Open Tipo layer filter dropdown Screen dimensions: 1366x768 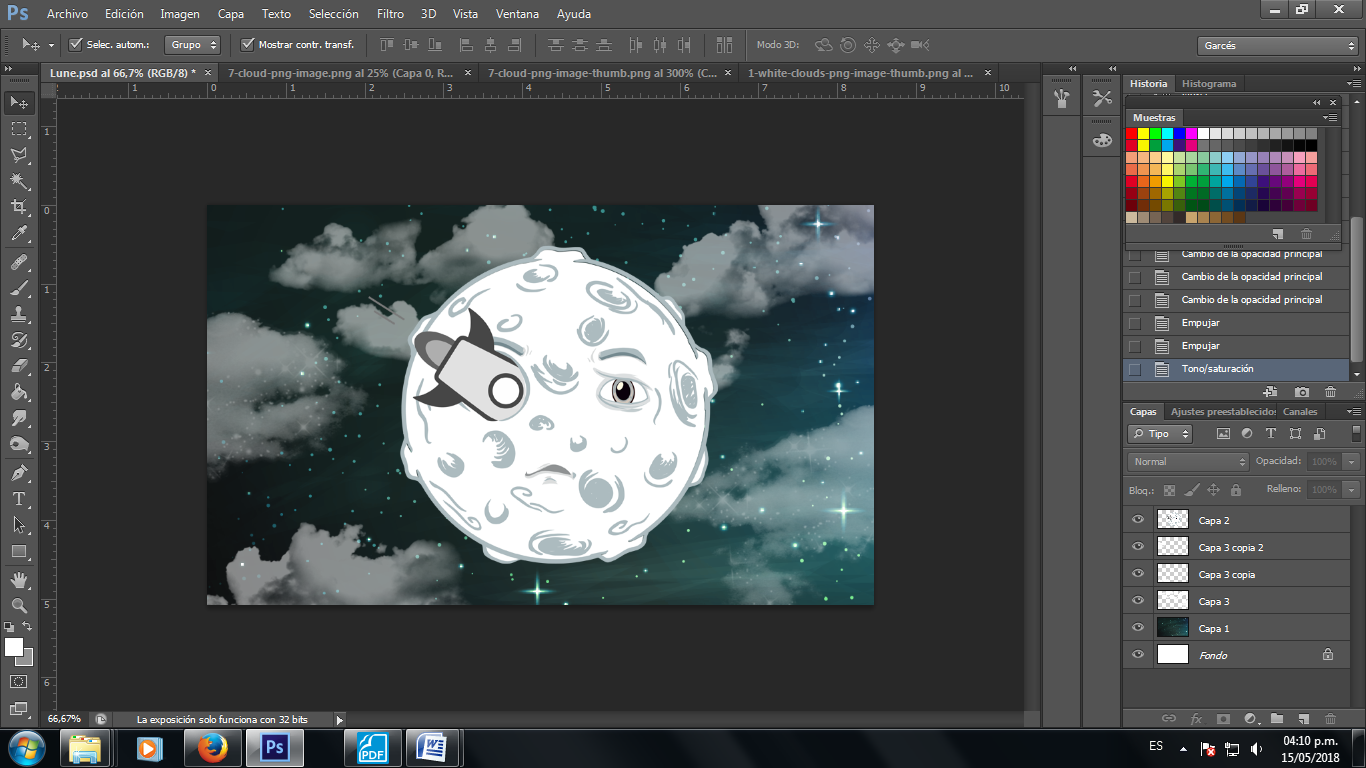click(x=1160, y=434)
